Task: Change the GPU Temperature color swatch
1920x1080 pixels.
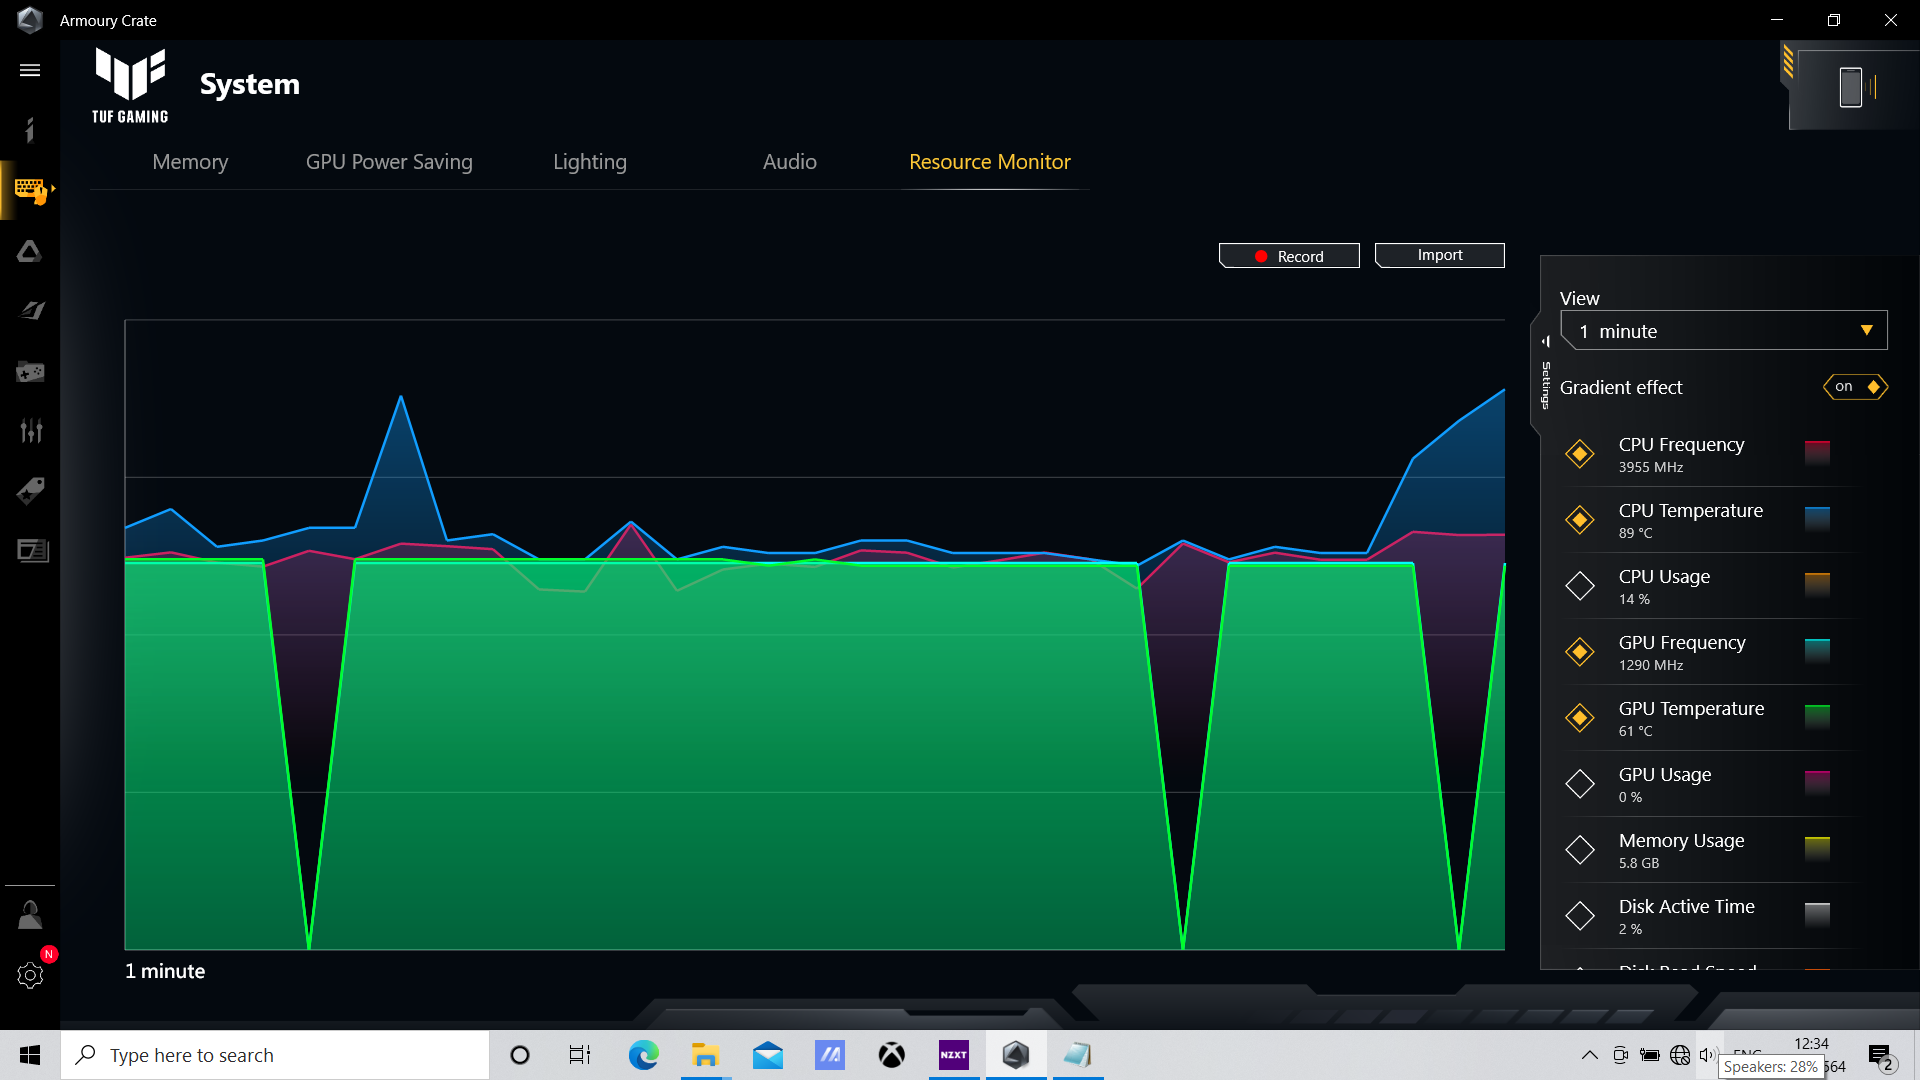Action: click(x=1817, y=716)
